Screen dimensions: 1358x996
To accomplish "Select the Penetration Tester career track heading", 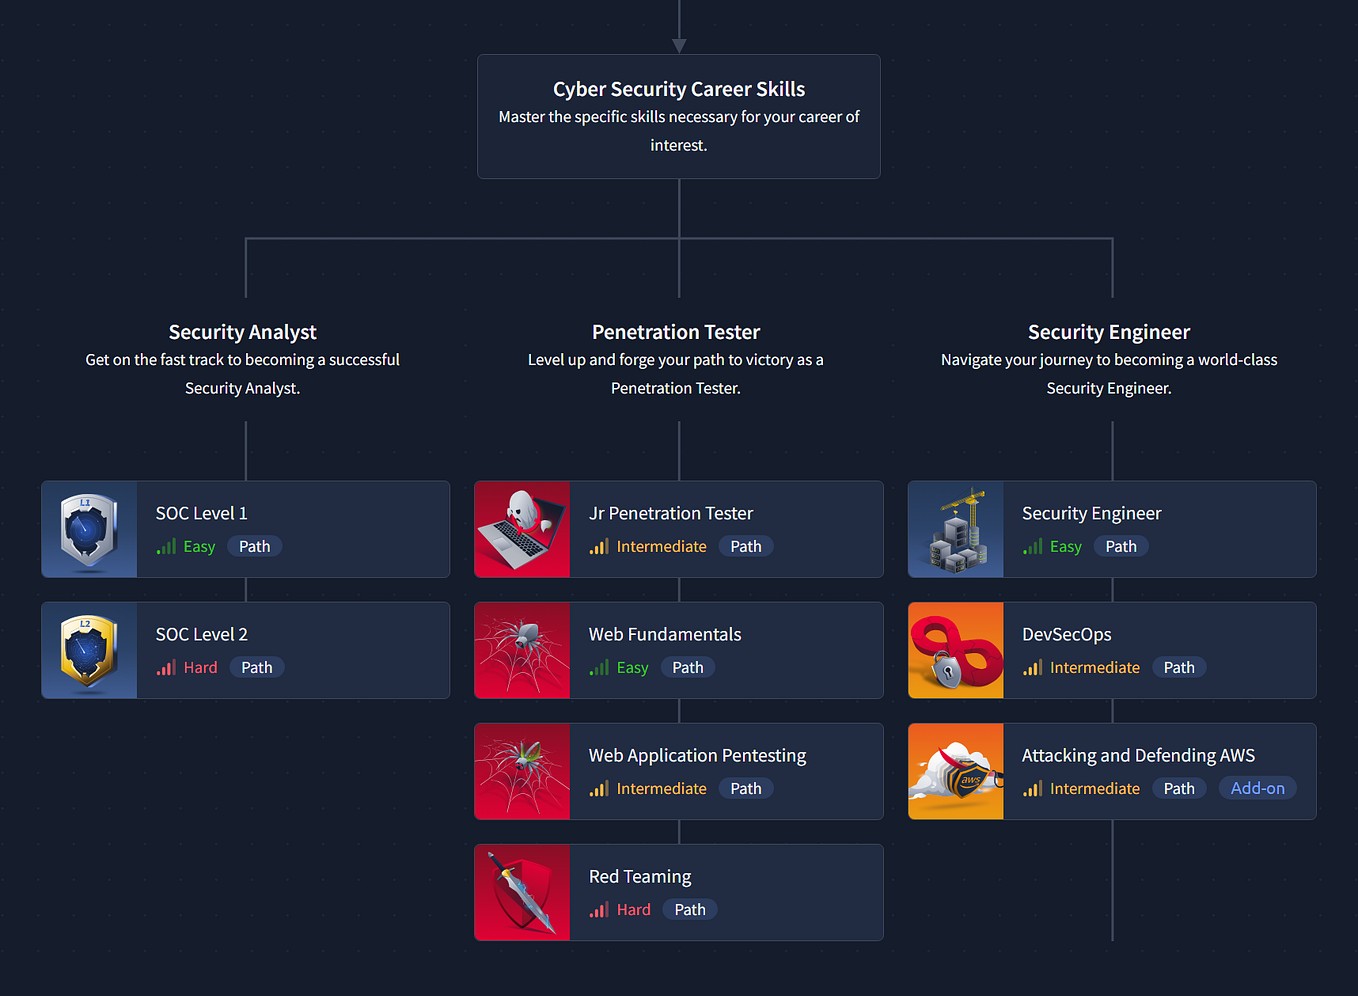I will pos(675,331).
